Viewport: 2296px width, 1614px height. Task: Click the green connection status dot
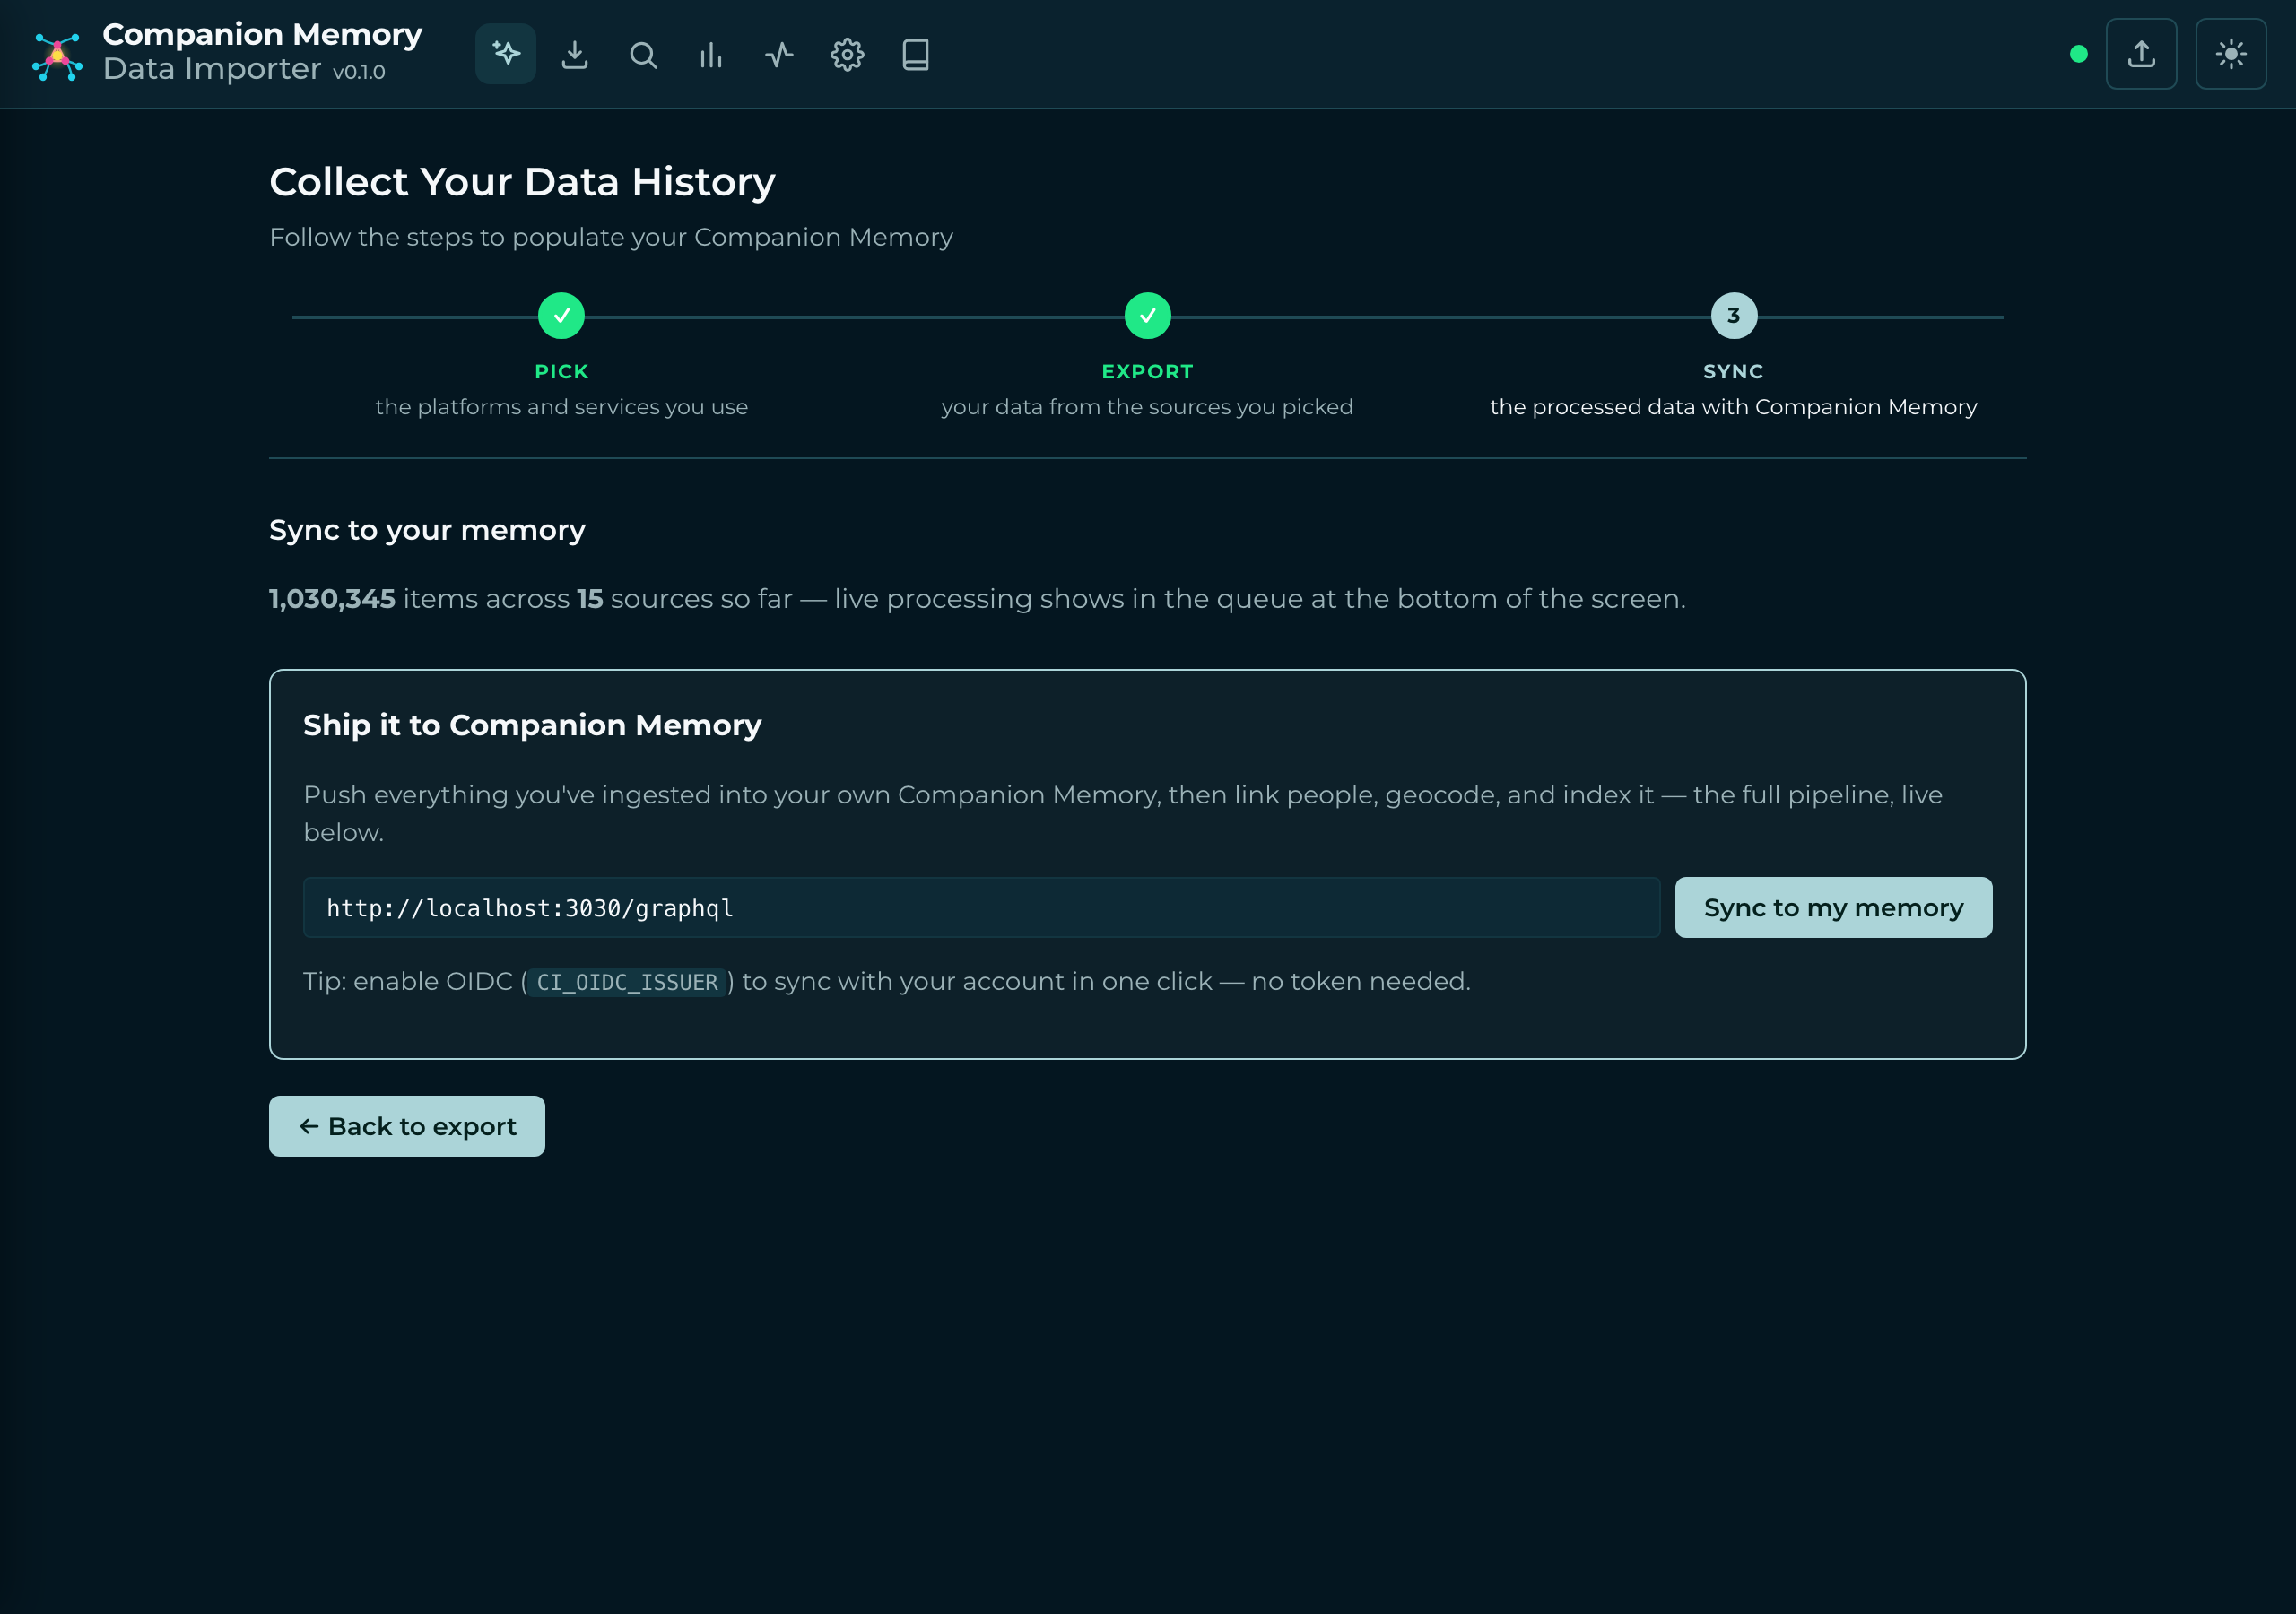pos(2078,54)
